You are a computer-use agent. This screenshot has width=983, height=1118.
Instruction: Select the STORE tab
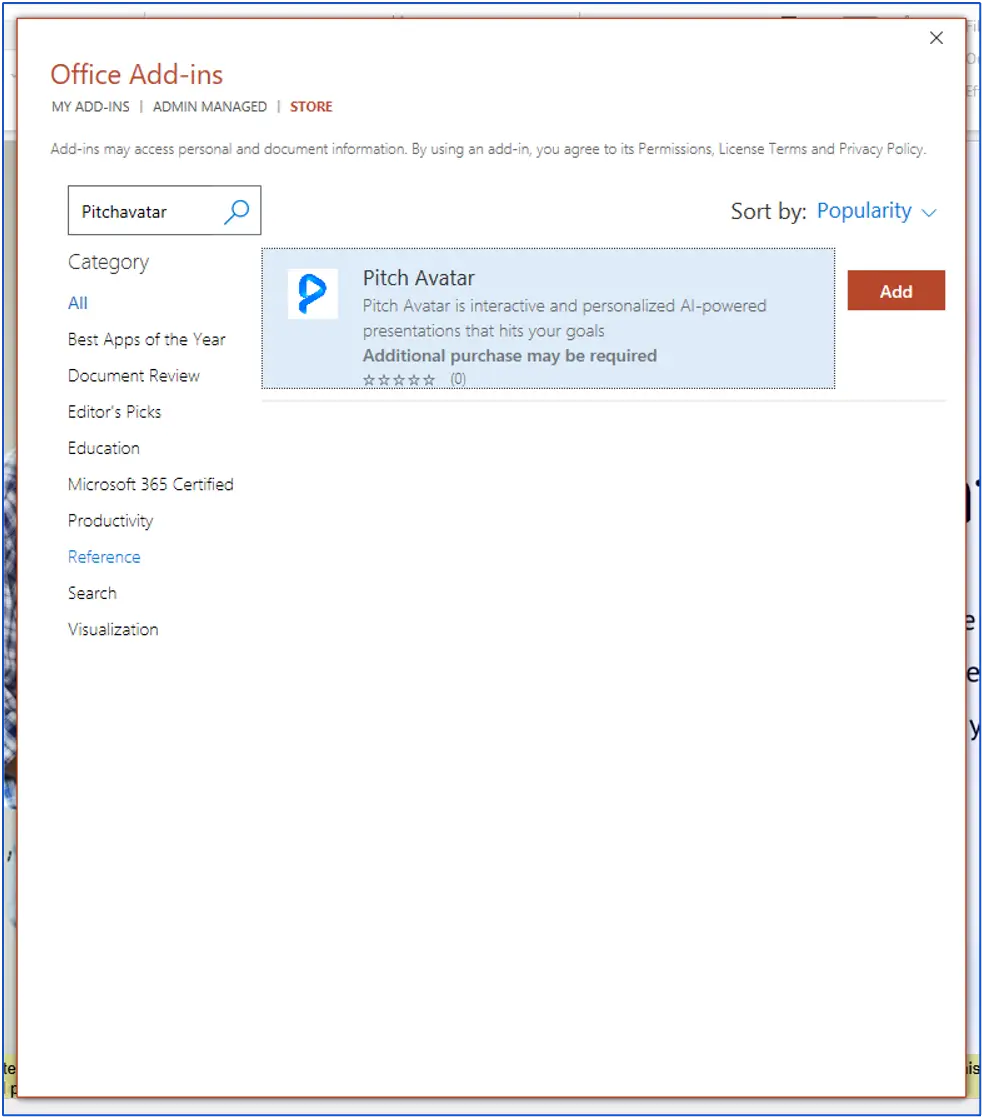tap(311, 107)
